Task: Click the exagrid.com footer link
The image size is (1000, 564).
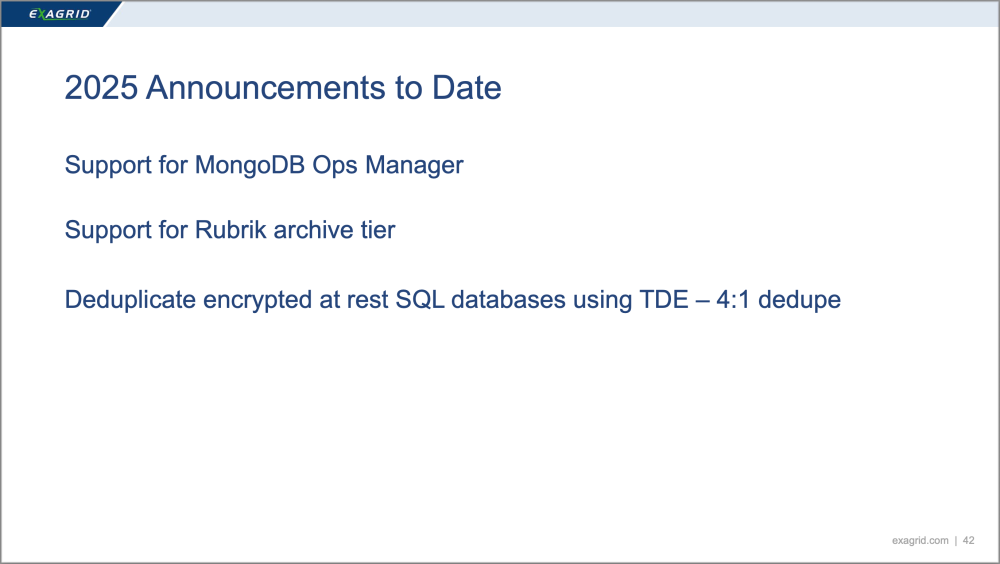Action: [x=920, y=541]
